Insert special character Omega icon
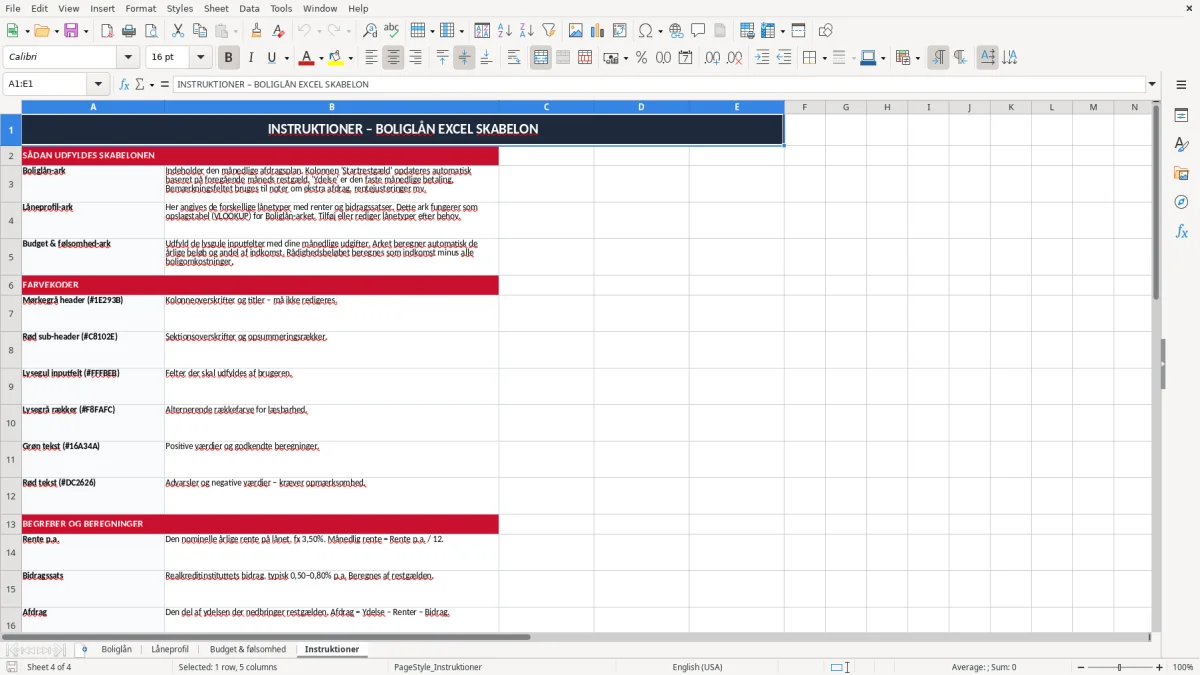Image resolution: width=1200 pixels, height=675 pixels. click(646, 31)
